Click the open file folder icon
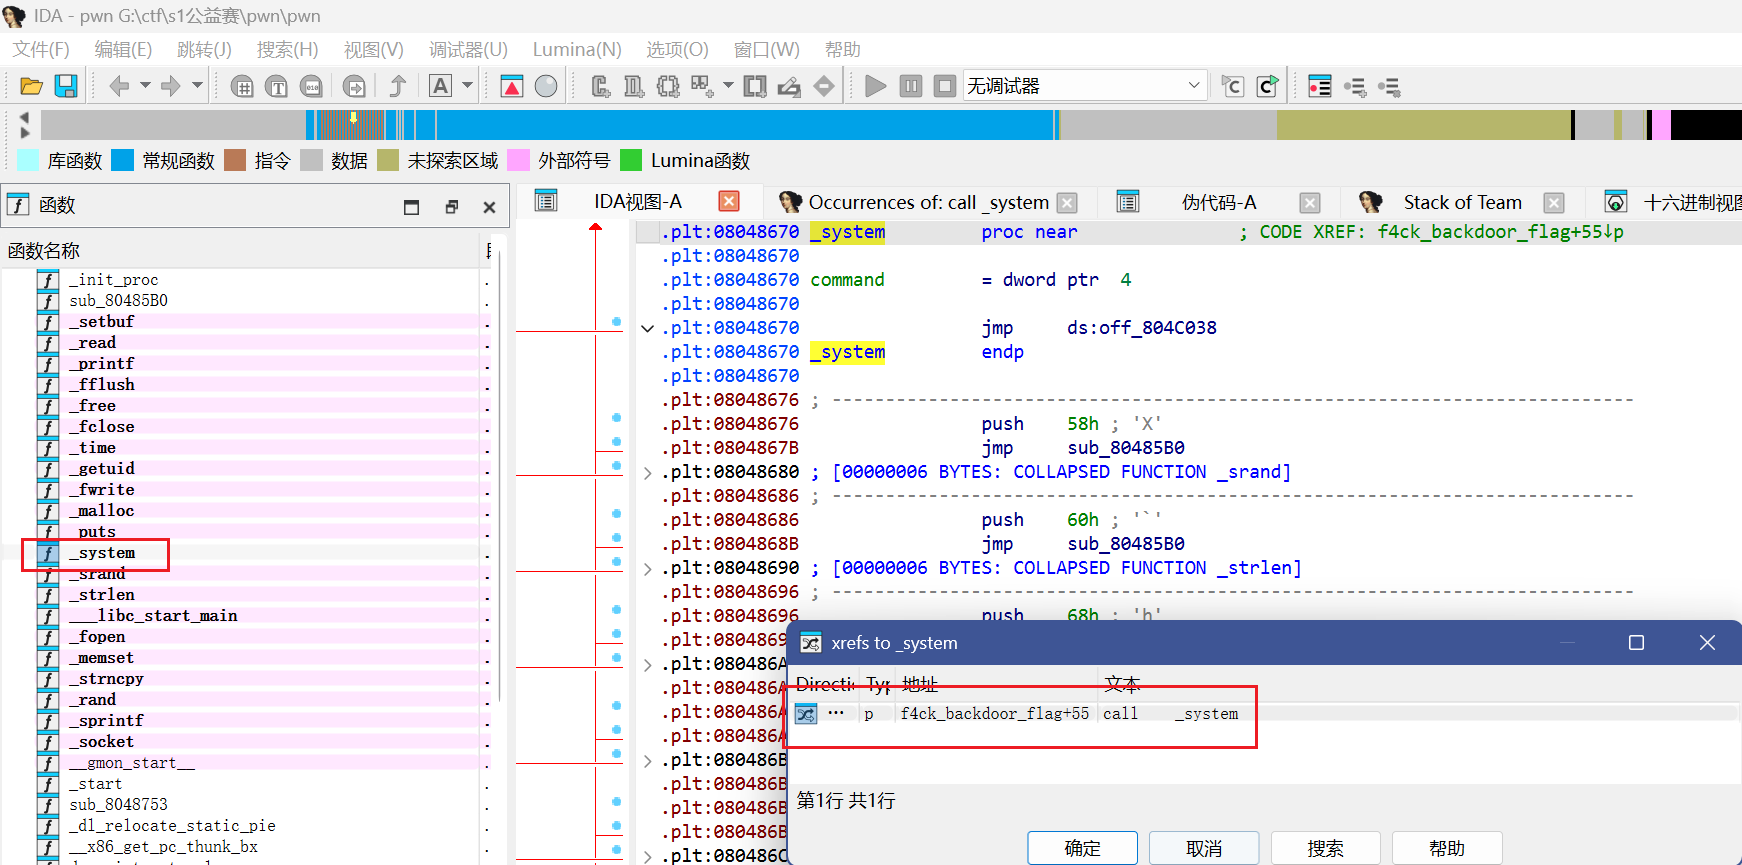Image resolution: width=1742 pixels, height=865 pixels. (x=31, y=86)
